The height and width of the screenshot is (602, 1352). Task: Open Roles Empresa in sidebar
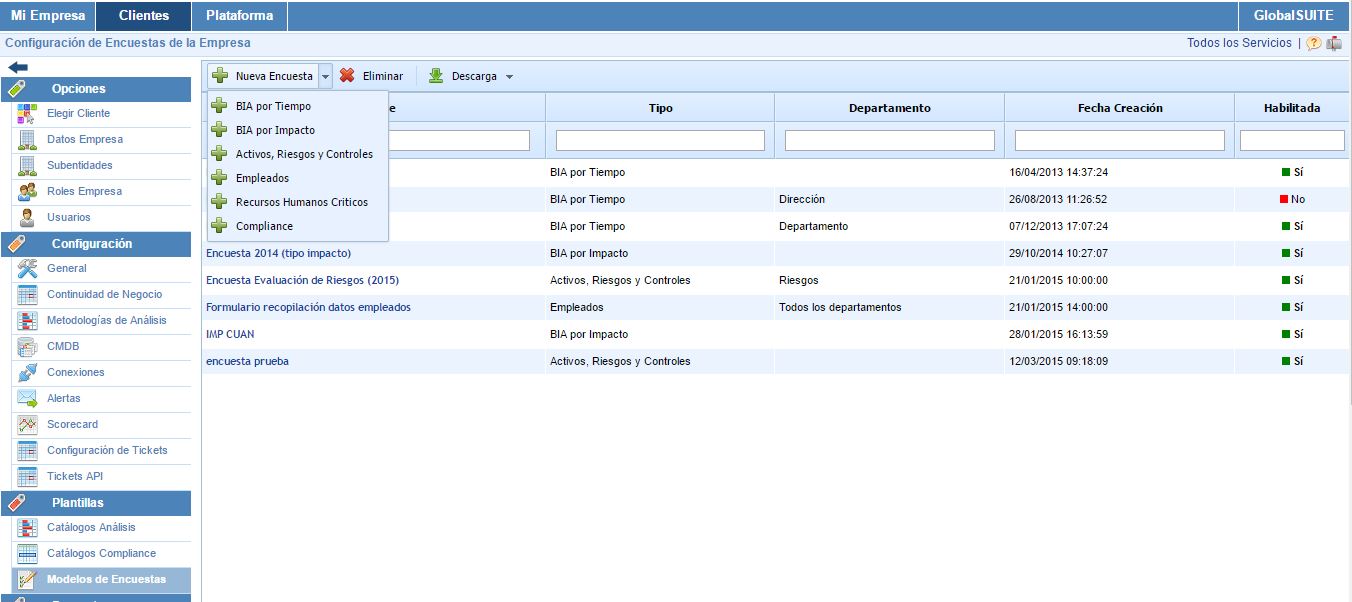point(84,192)
